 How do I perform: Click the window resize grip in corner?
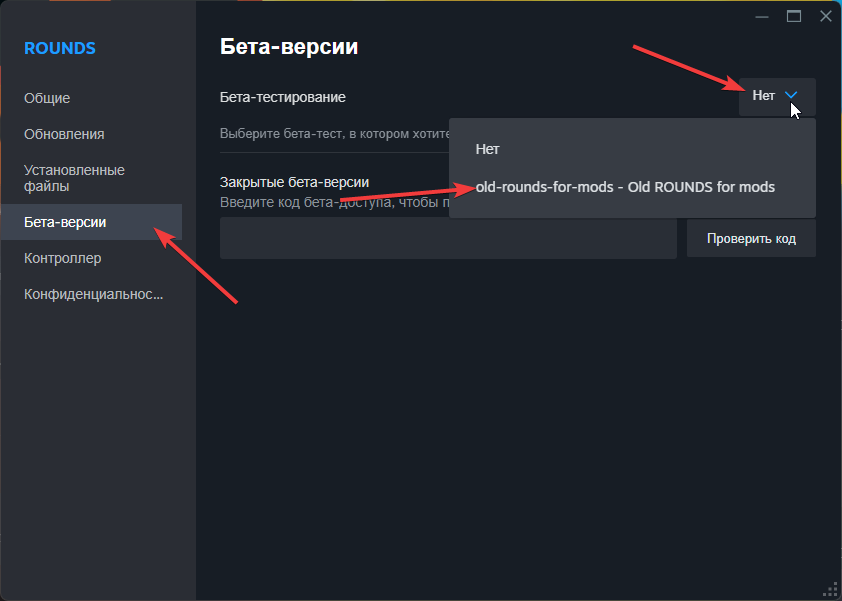[x=830, y=590]
